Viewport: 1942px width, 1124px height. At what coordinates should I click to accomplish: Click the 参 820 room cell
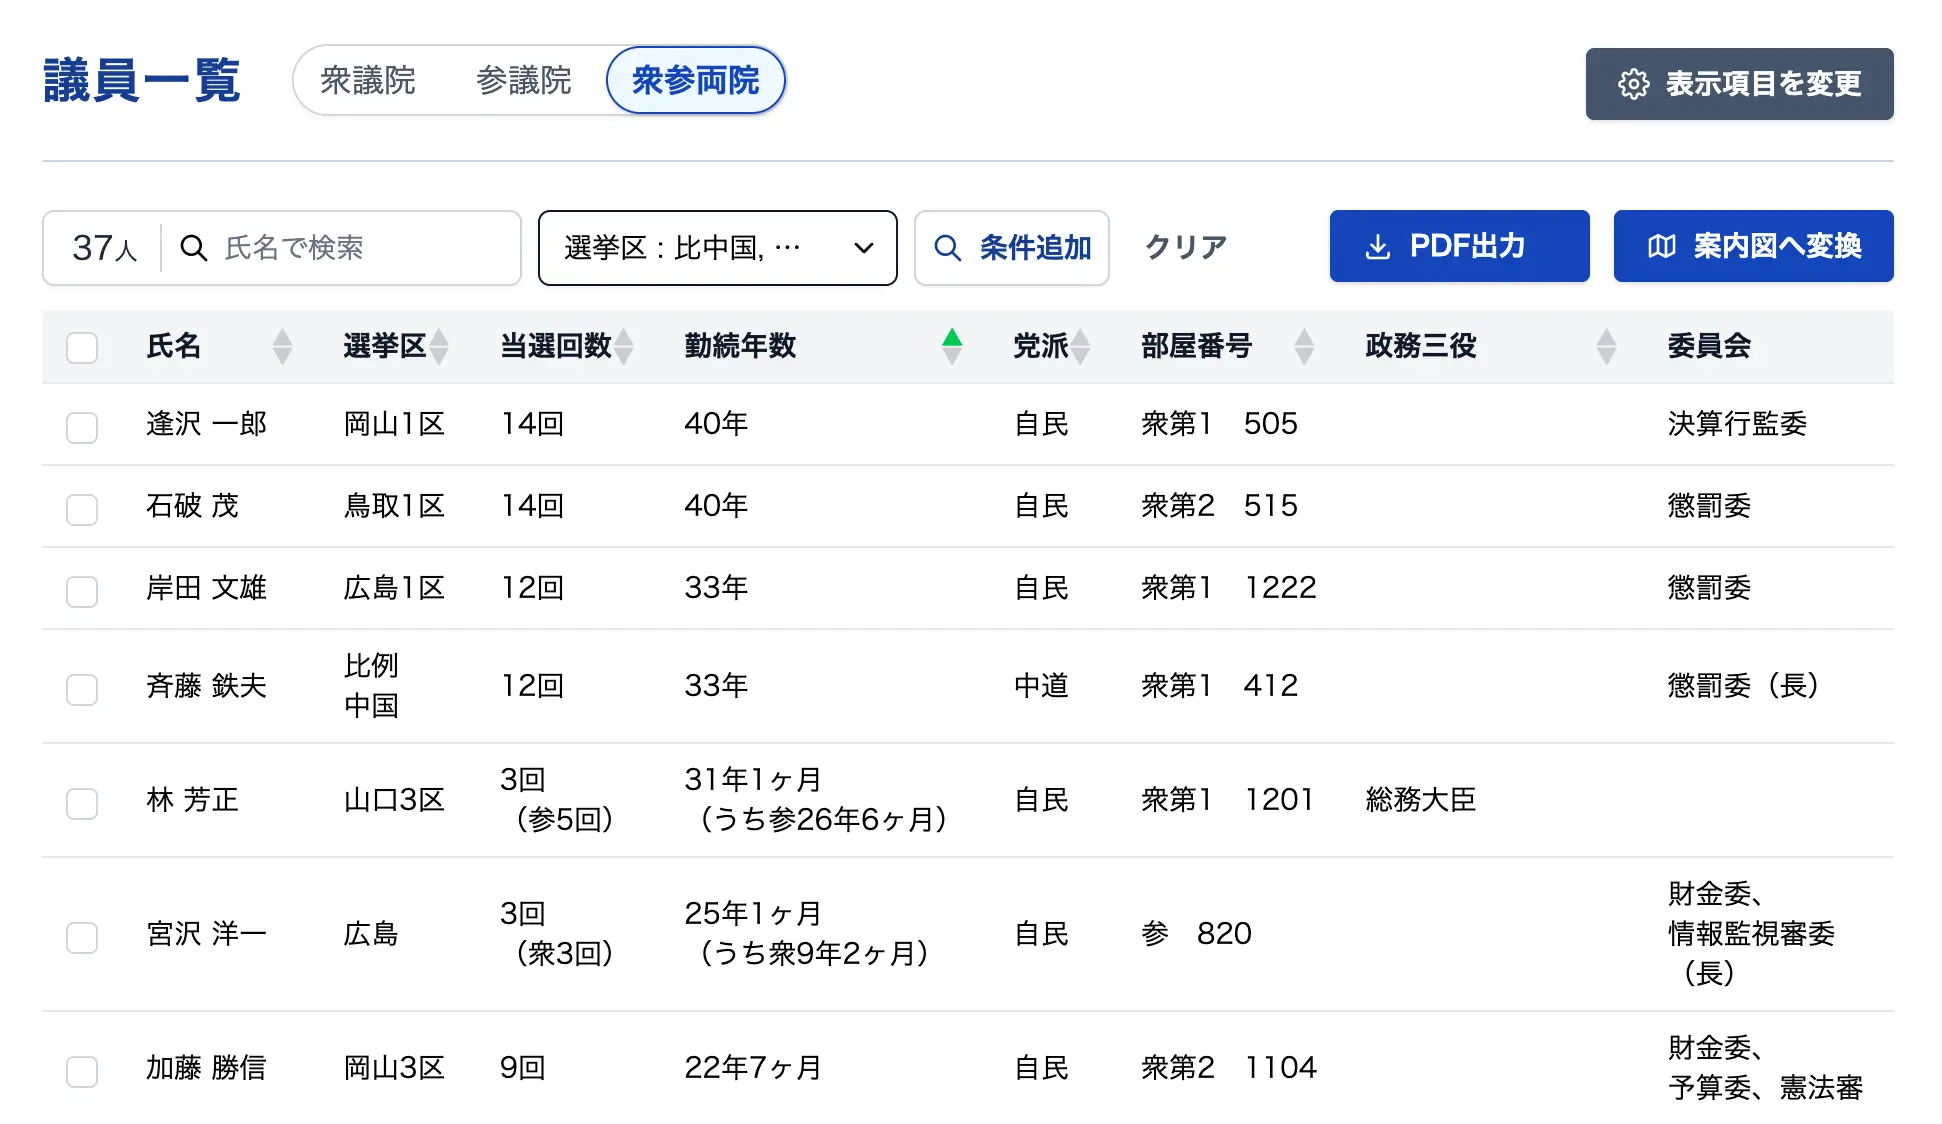point(1196,934)
